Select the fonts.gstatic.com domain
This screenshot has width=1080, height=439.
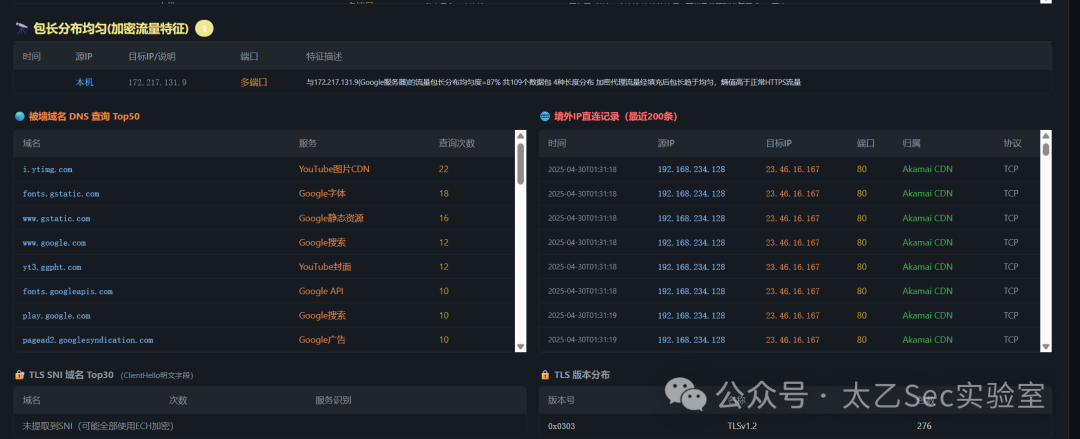pyautogui.click(x=61, y=194)
